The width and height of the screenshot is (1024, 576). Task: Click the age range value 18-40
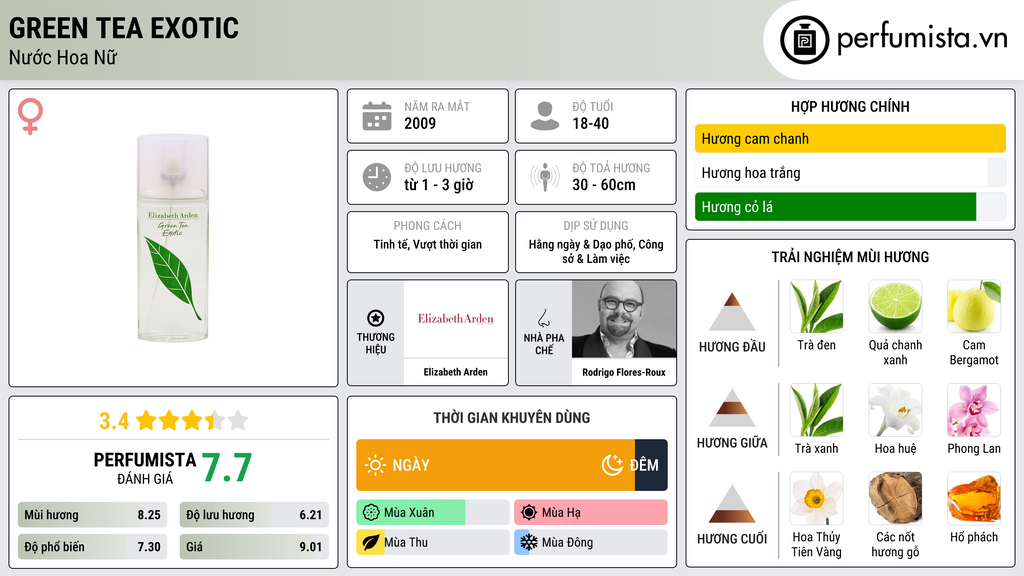590,123
